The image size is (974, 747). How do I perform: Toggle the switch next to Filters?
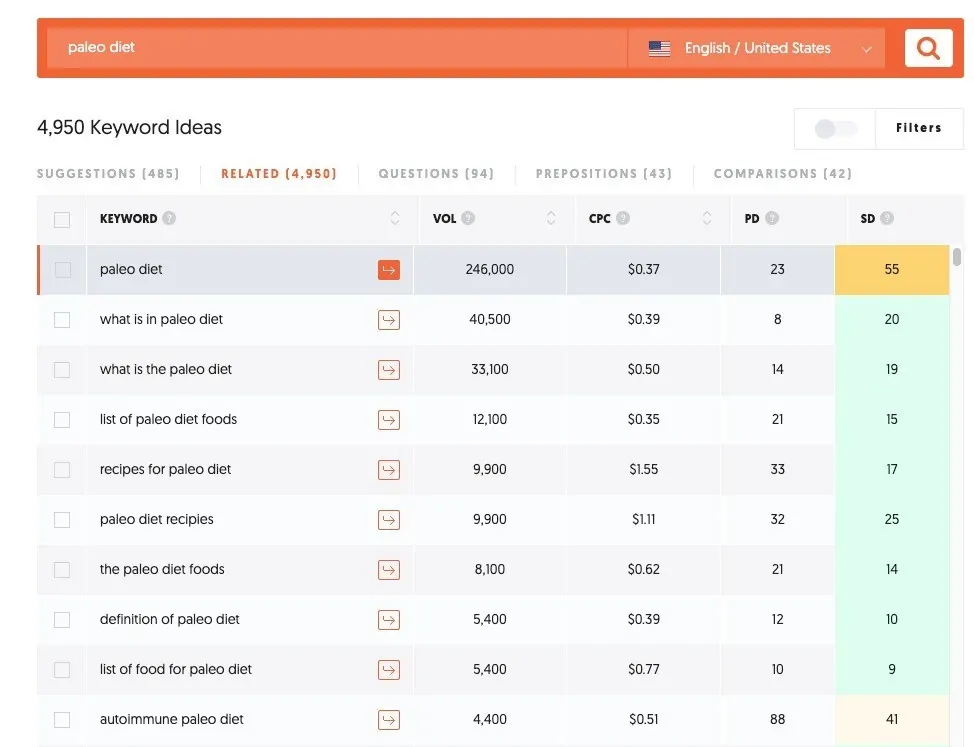pos(835,128)
